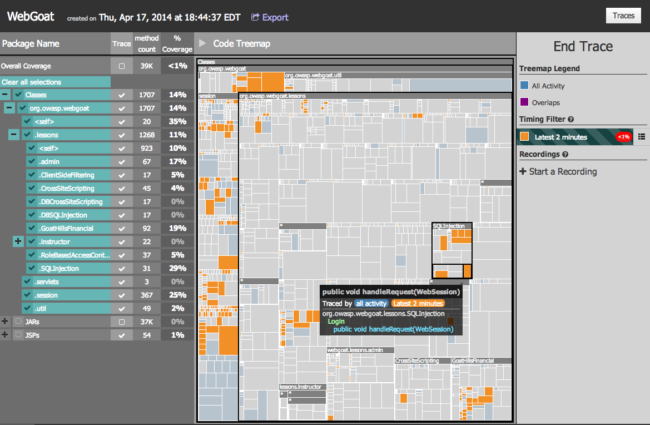The height and width of the screenshot is (425, 650).
Task: Select lessons.instructor treemap header
Action: tap(301, 386)
